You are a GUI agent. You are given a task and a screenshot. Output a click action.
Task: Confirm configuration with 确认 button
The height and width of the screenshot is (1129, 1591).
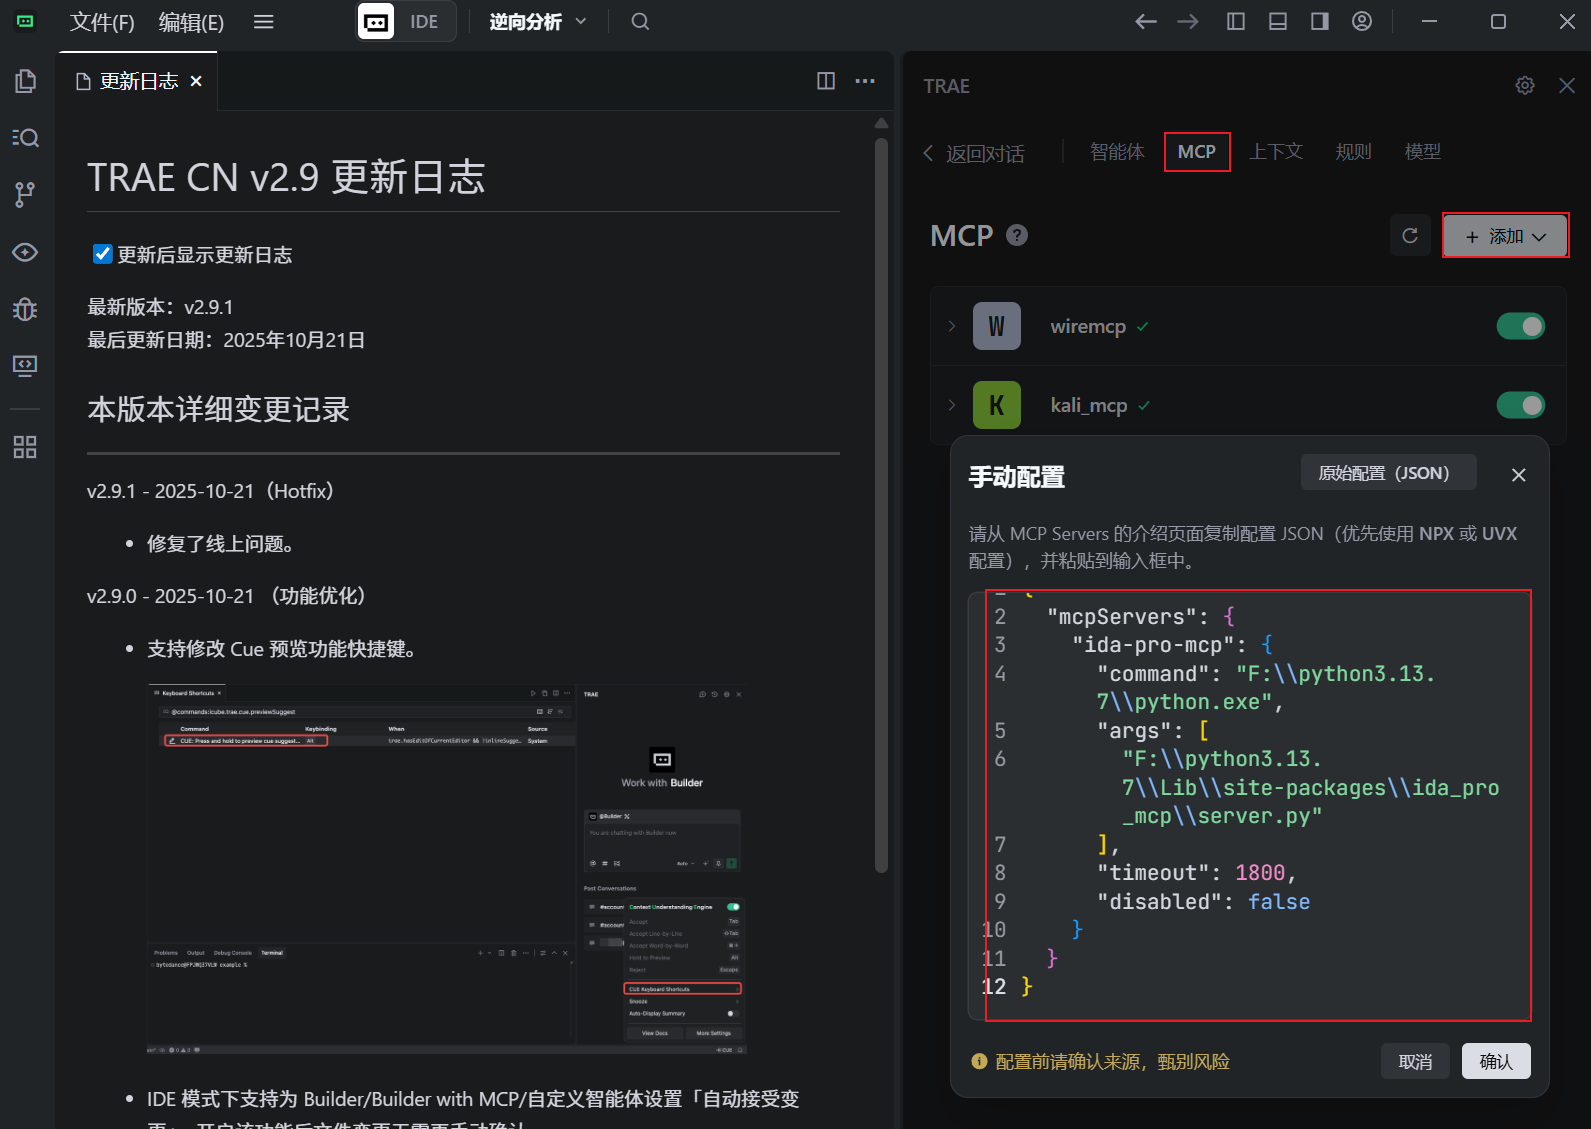click(1496, 1062)
